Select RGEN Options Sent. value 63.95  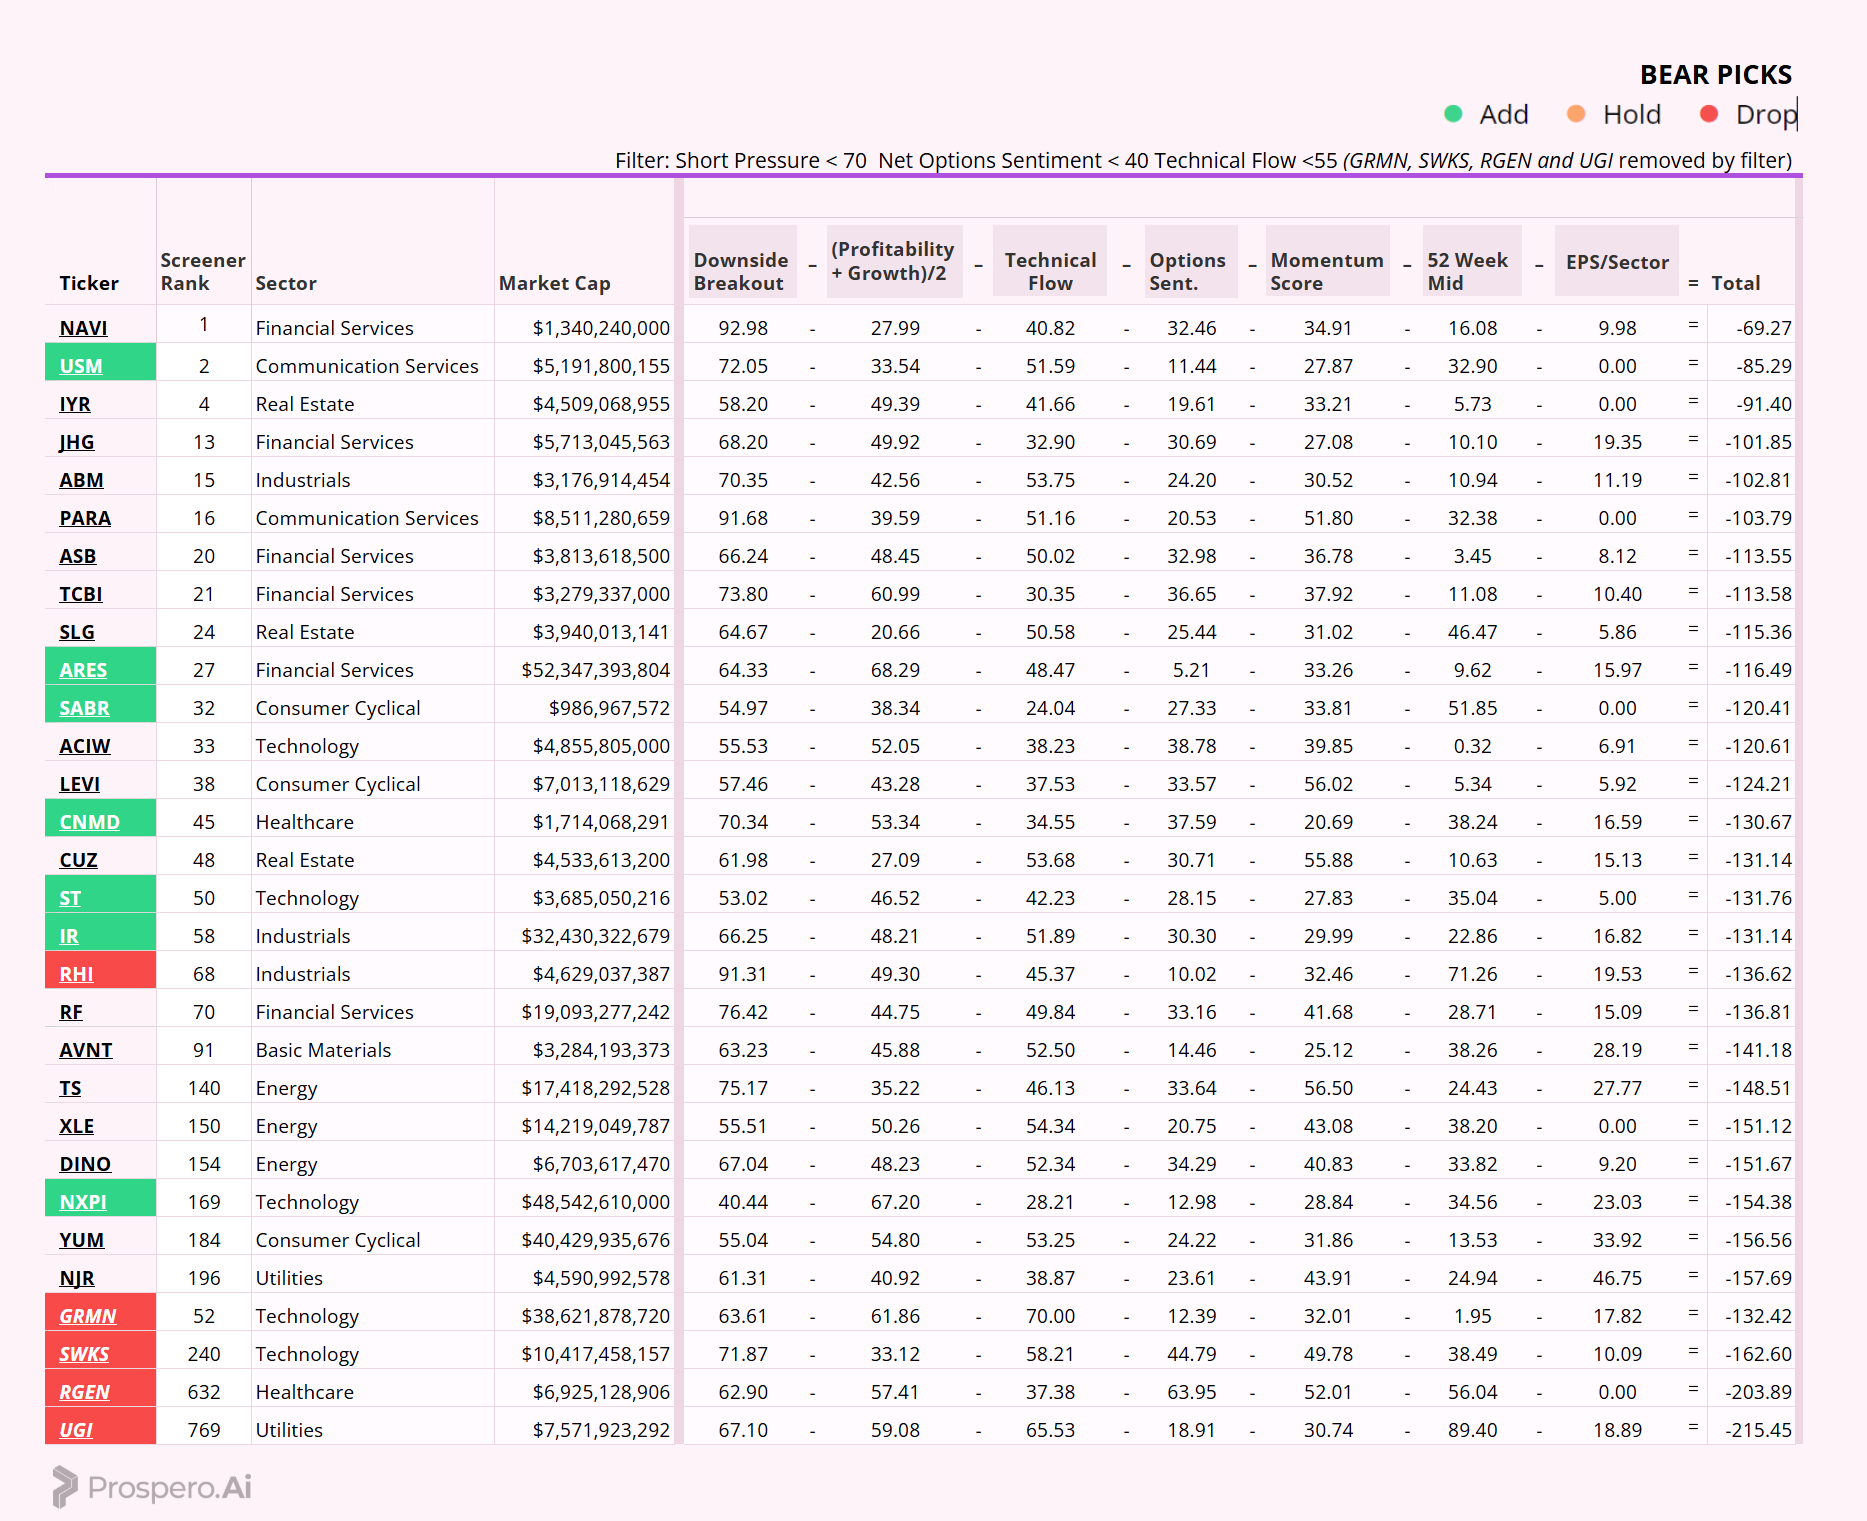pos(1191,1392)
